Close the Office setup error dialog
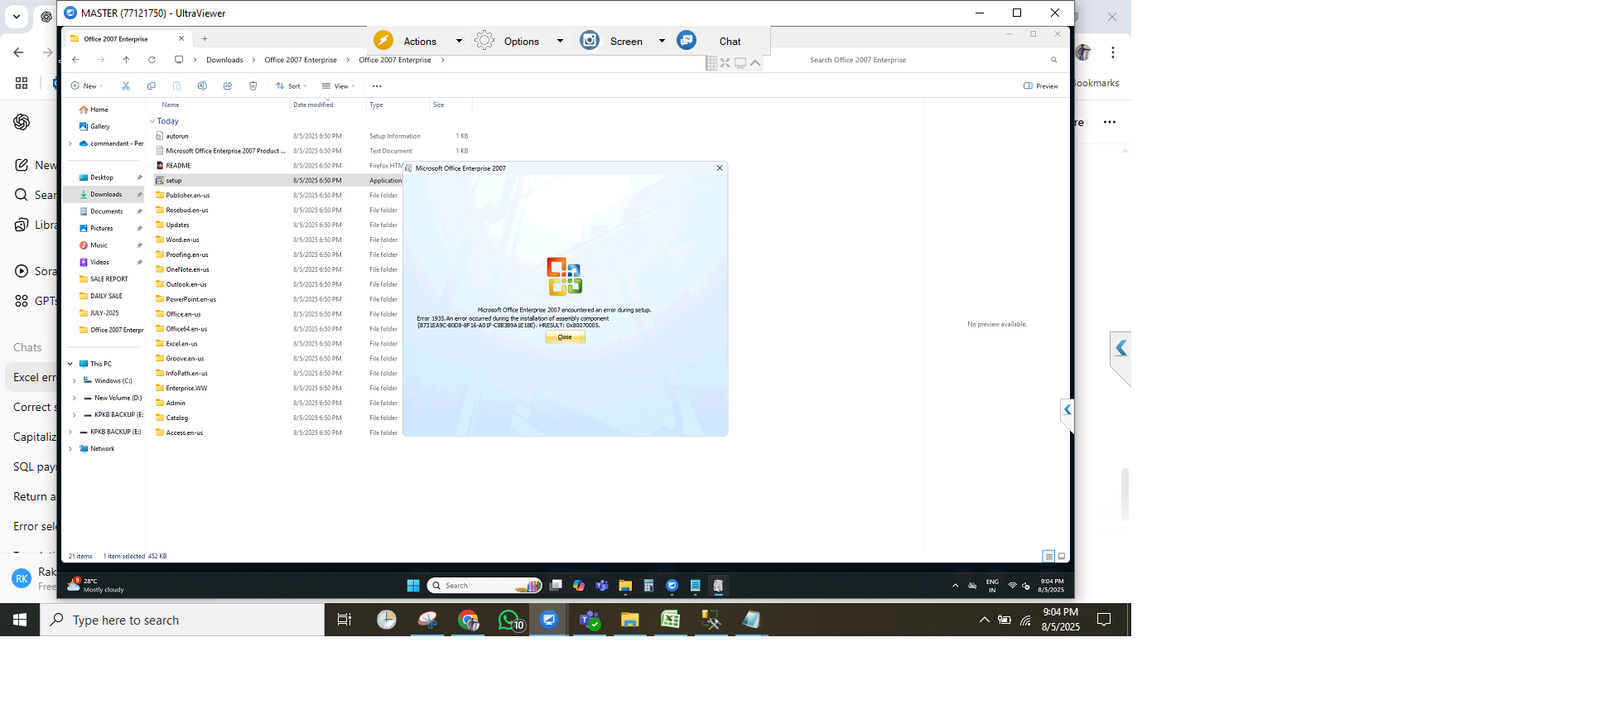The height and width of the screenshot is (706, 1600). coord(565,337)
